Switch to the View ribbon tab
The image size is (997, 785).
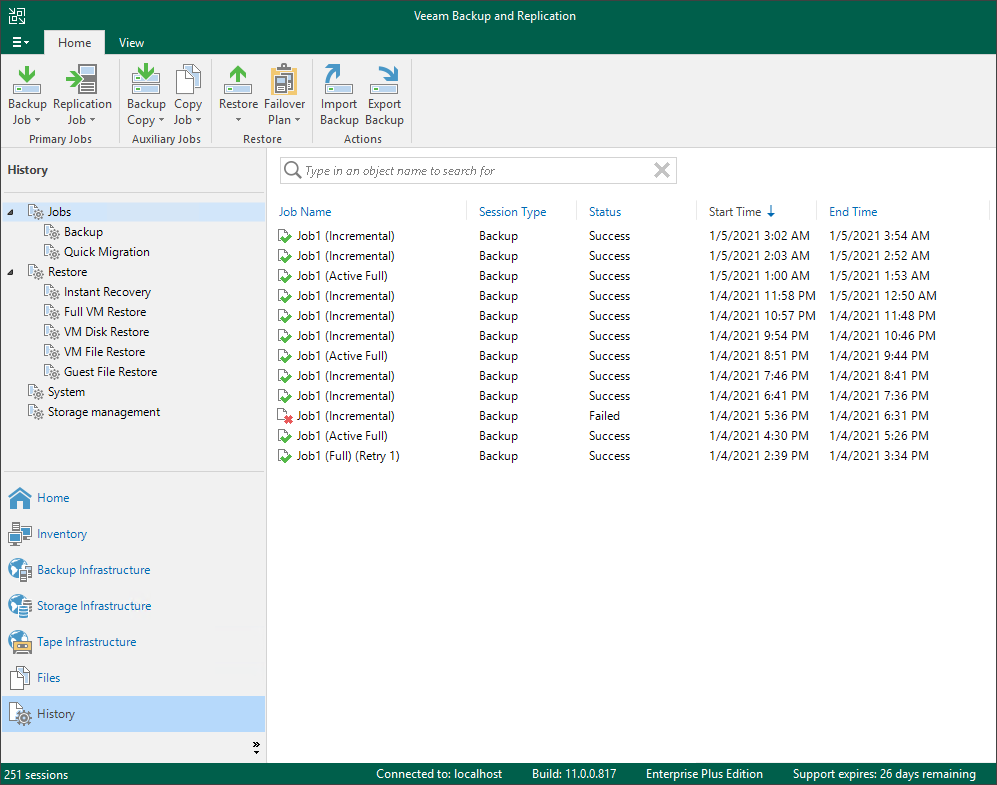click(x=131, y=43)
